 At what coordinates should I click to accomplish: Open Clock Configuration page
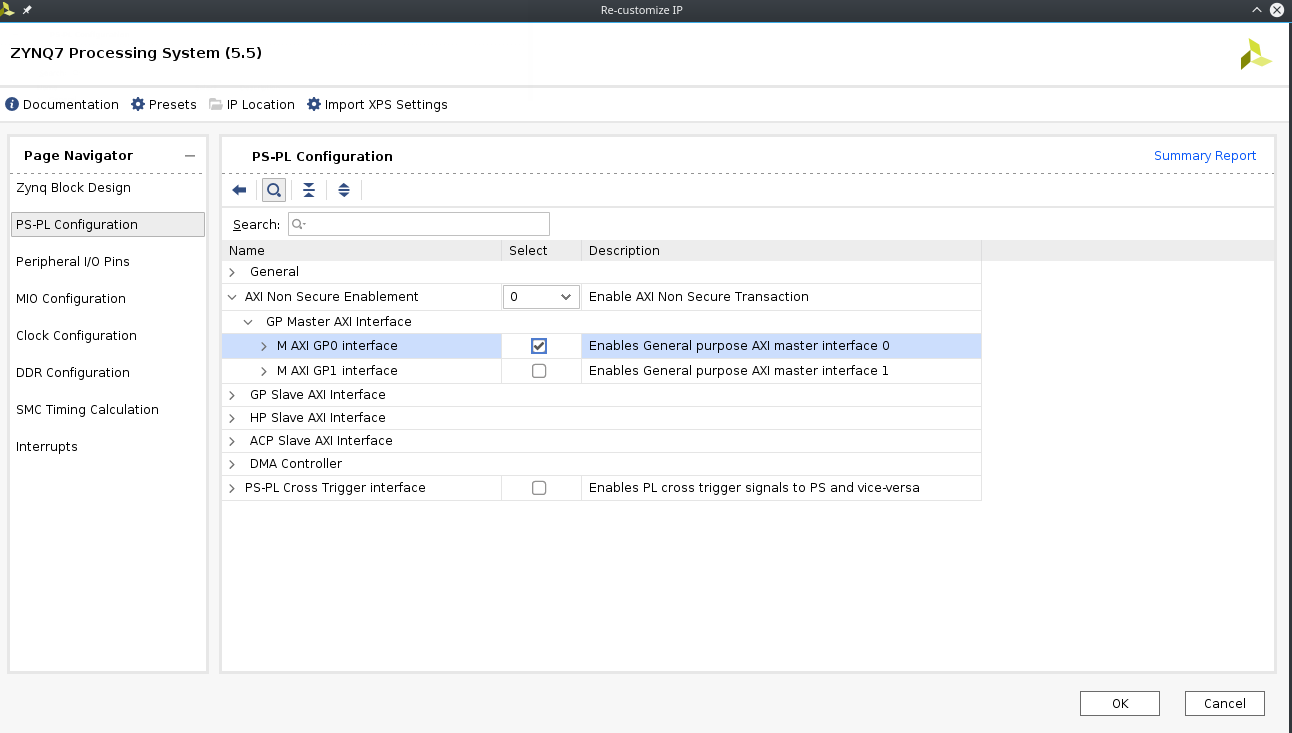76,336
